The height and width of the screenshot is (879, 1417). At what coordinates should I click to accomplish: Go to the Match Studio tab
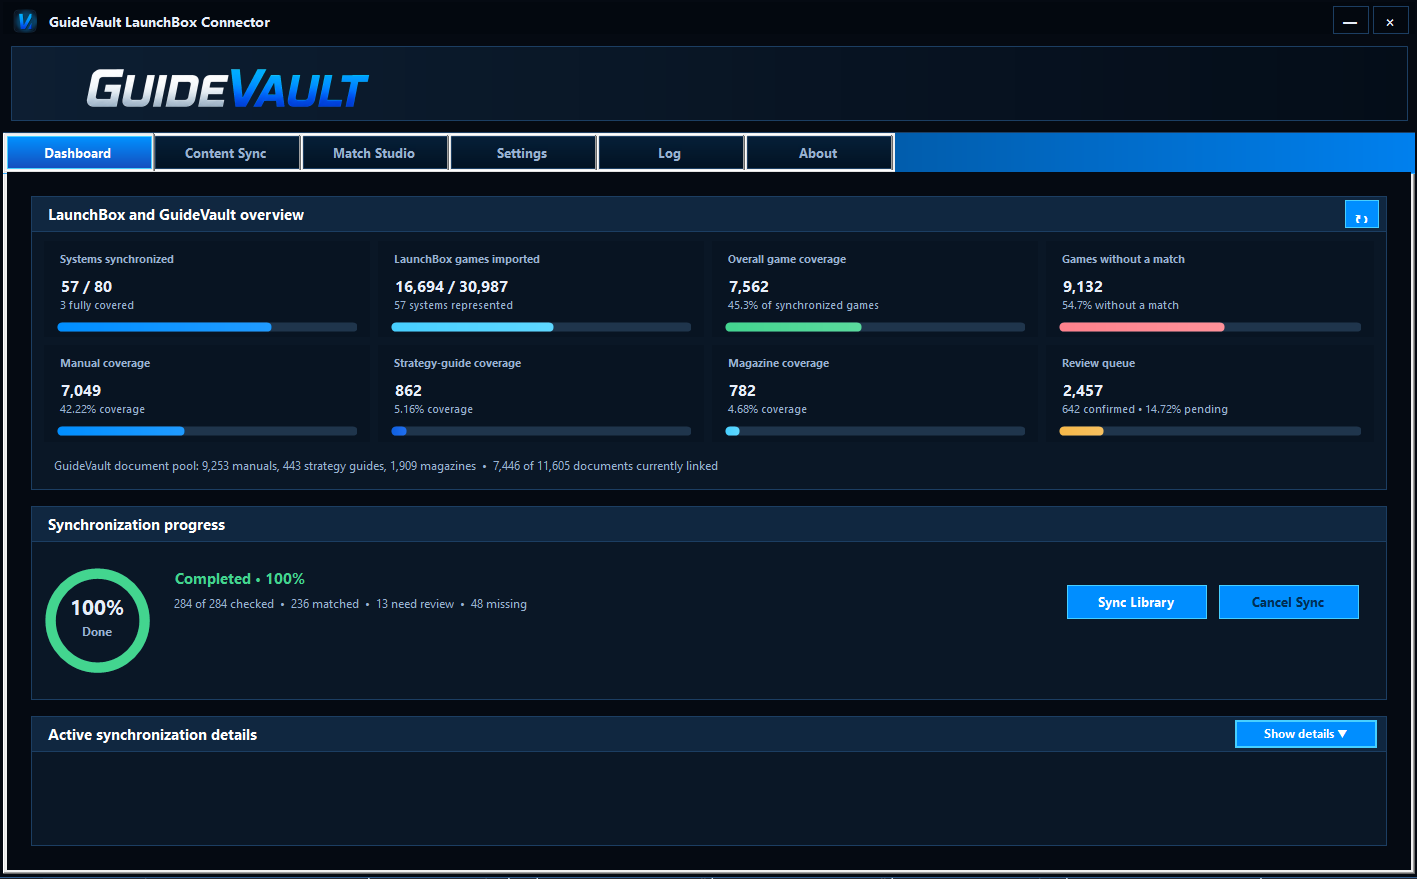[x=374, y=153]
